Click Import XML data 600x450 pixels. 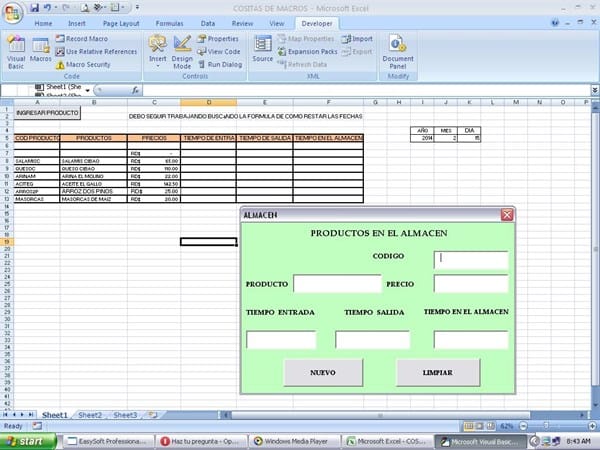point(357,39)
